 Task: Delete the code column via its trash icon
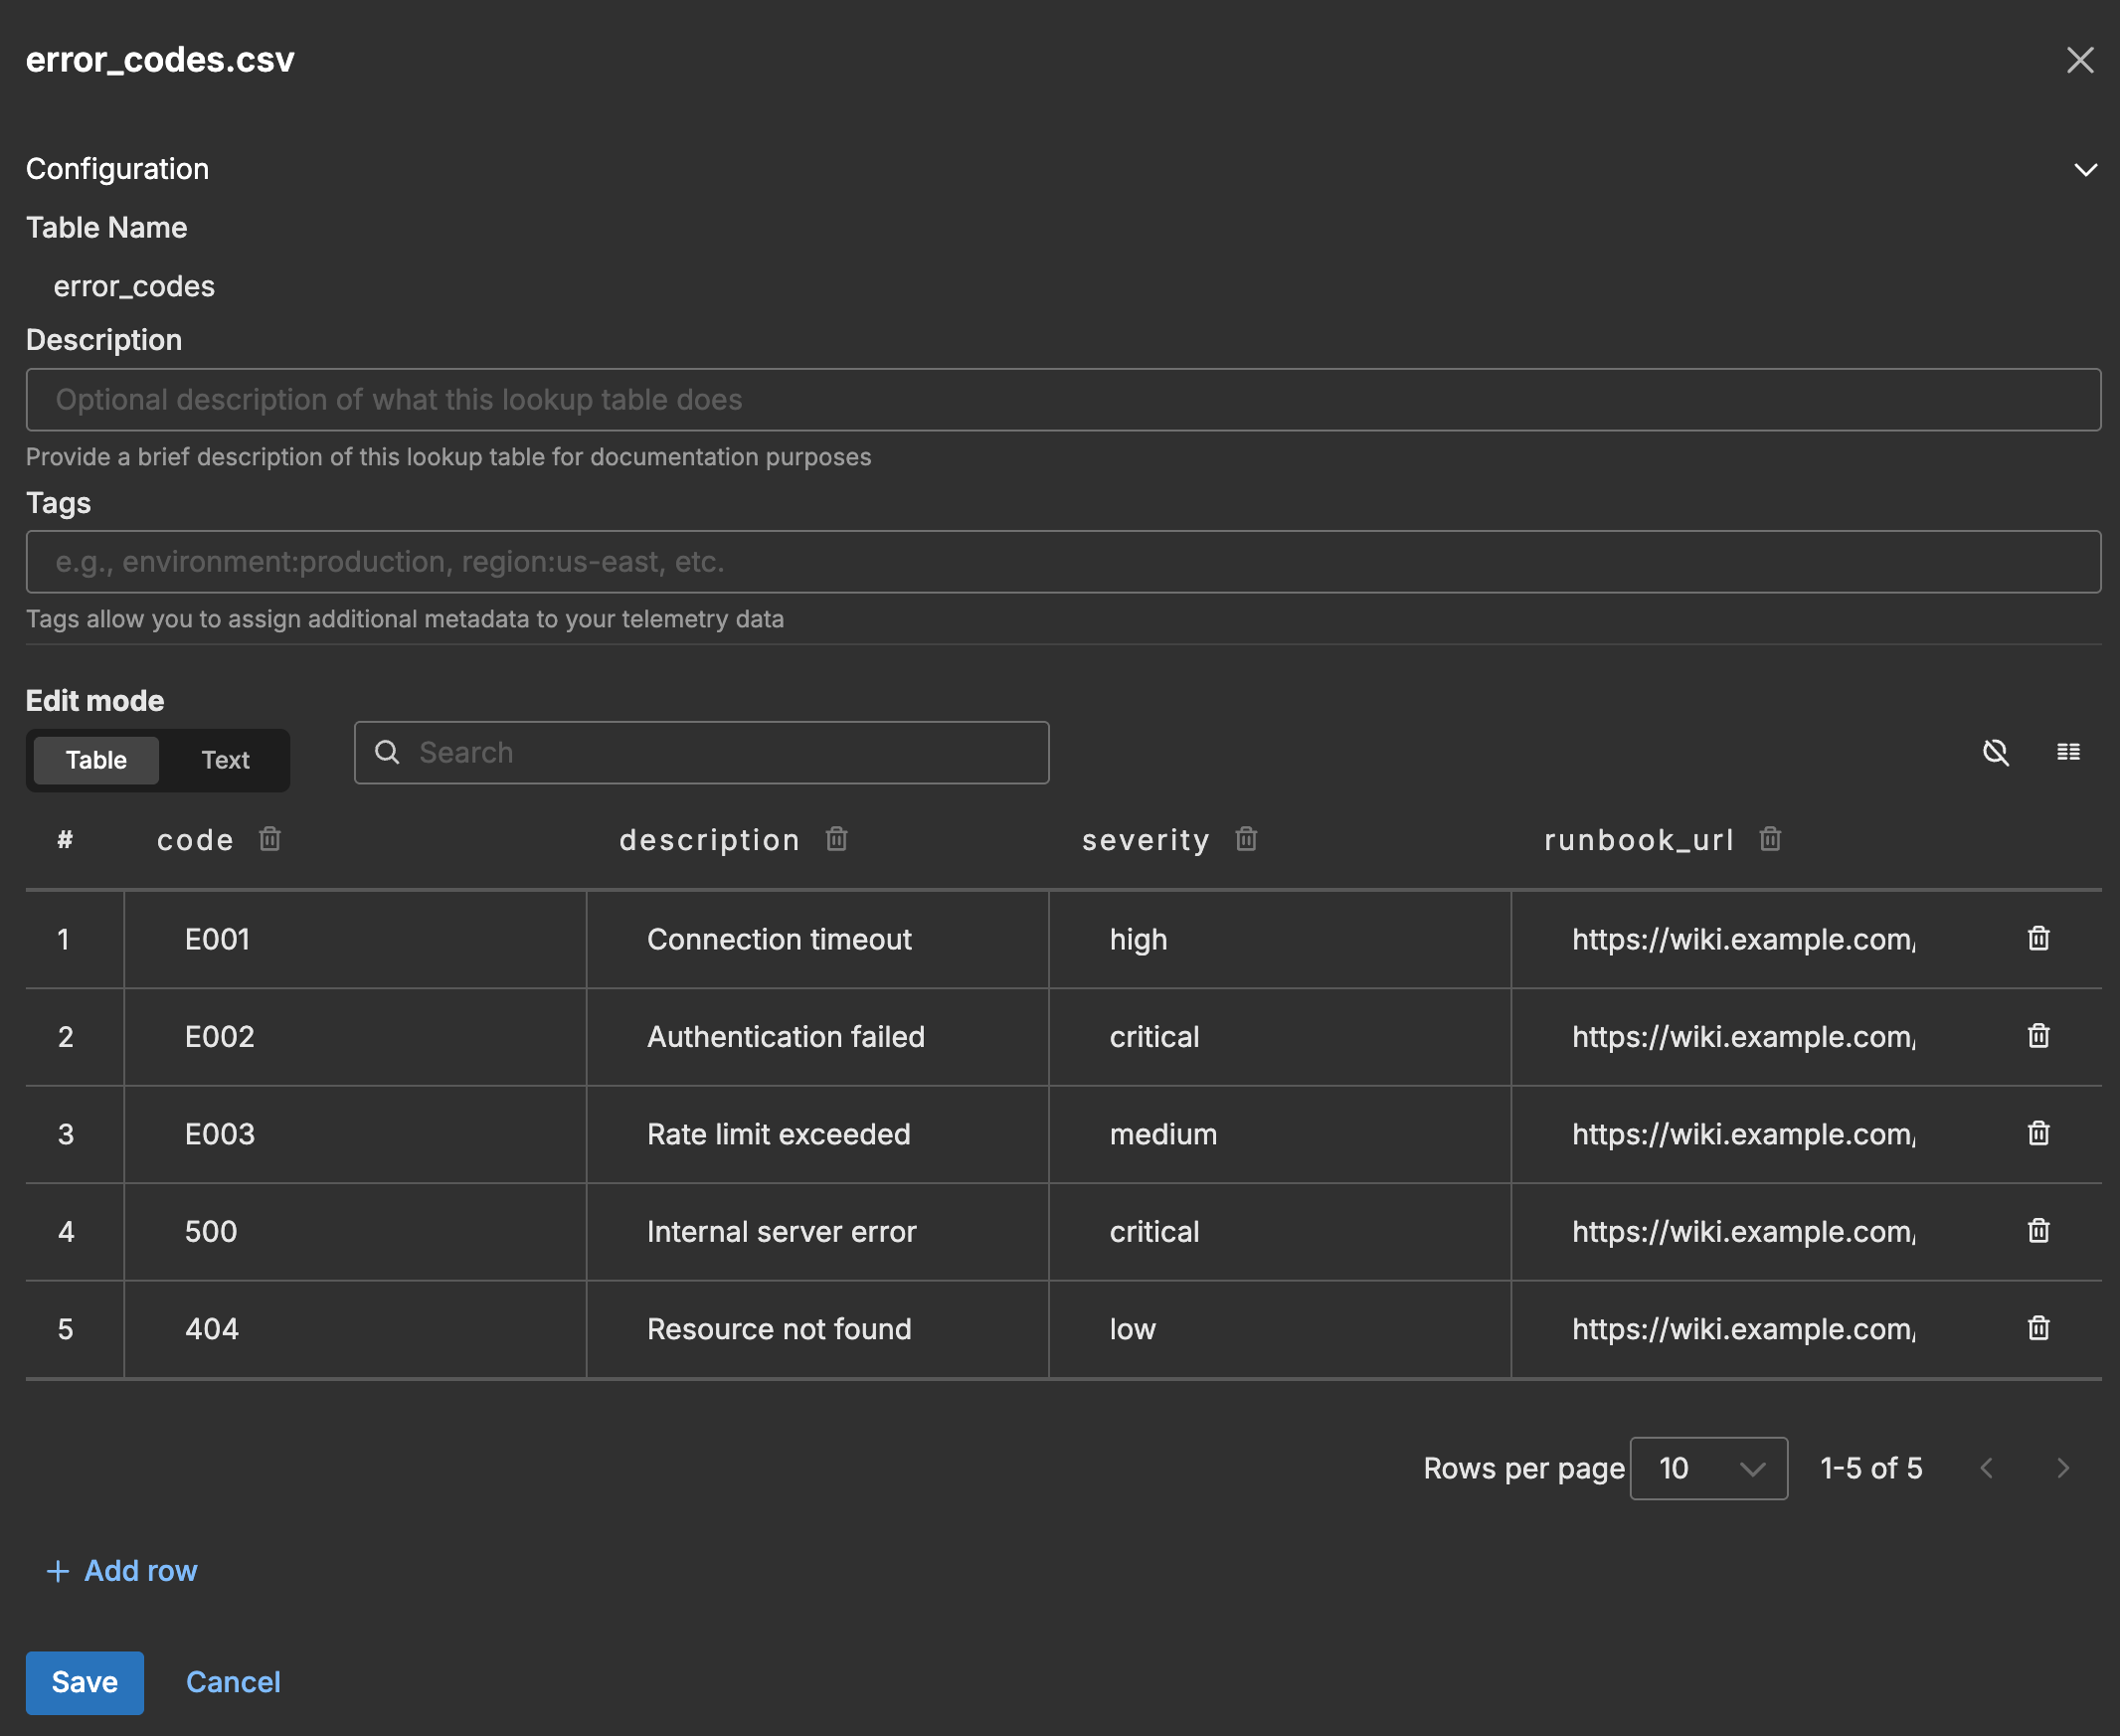point(270,839)
